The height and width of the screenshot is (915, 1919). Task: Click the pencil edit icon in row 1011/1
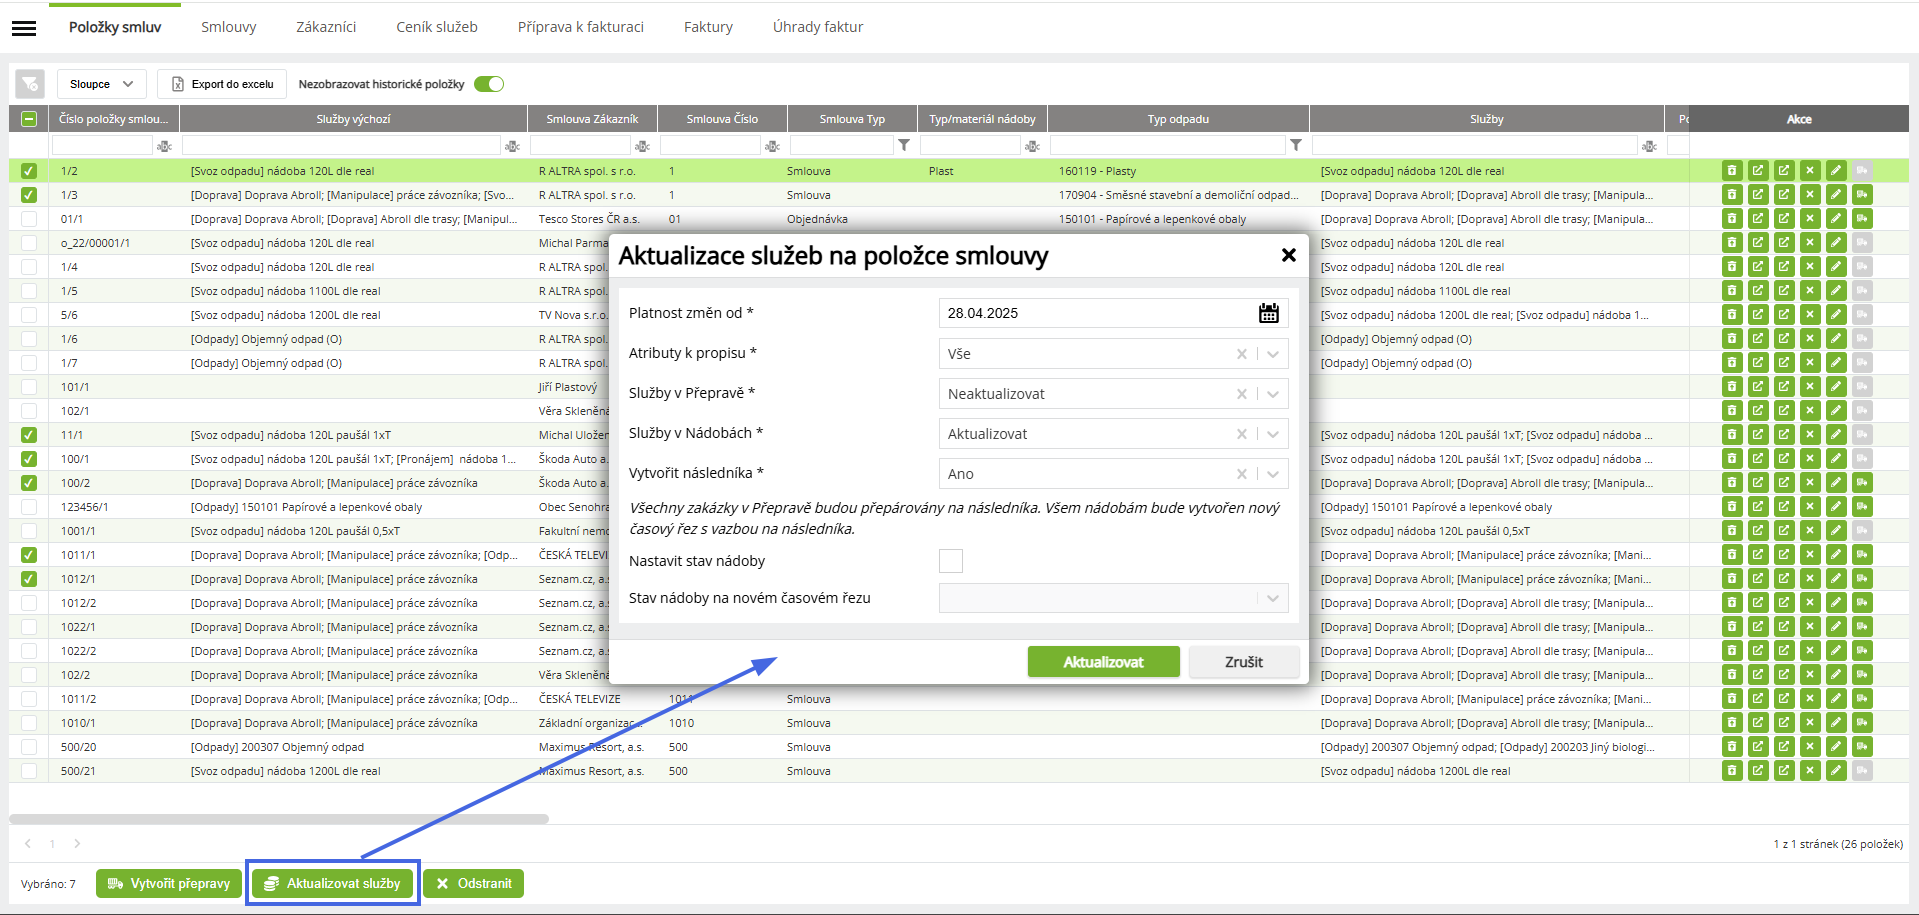pyautogui.click(x=1836, y=555)
